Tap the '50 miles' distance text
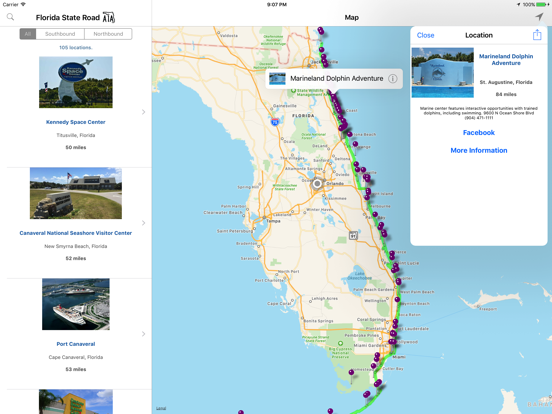 76,147
